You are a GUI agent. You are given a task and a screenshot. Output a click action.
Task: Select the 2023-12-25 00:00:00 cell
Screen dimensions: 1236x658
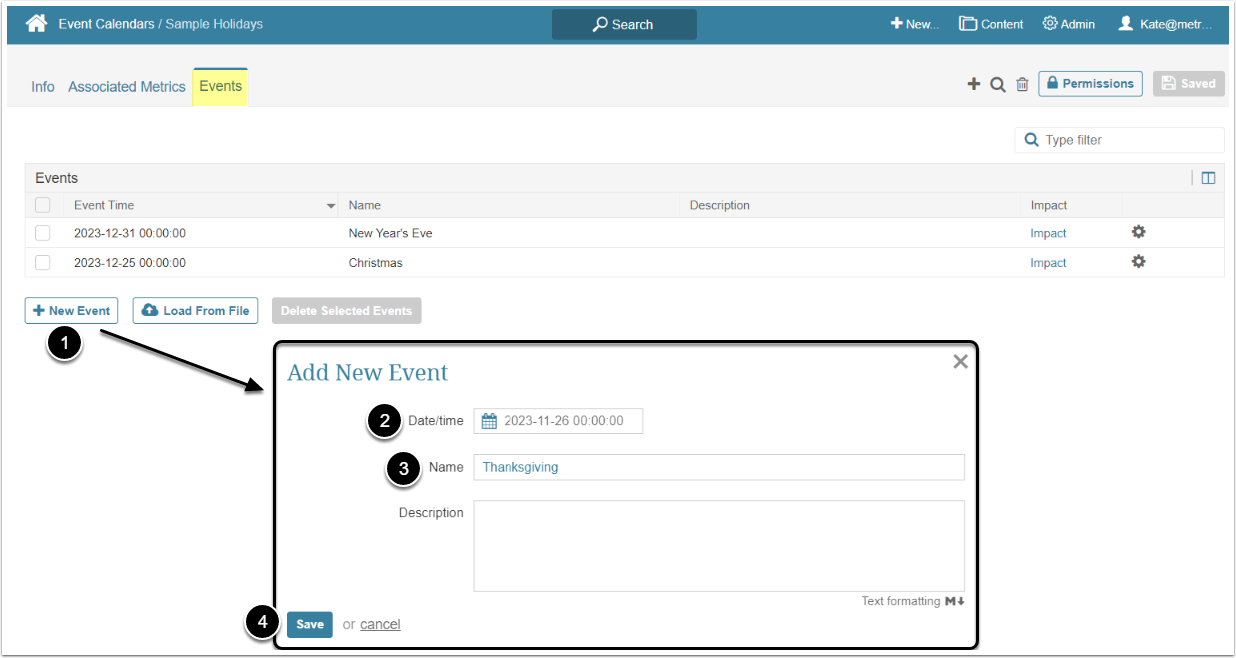130,263
